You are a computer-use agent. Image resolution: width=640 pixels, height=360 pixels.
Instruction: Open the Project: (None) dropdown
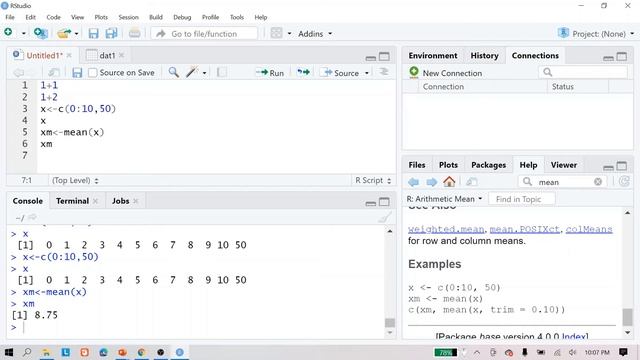pos(596,33)
